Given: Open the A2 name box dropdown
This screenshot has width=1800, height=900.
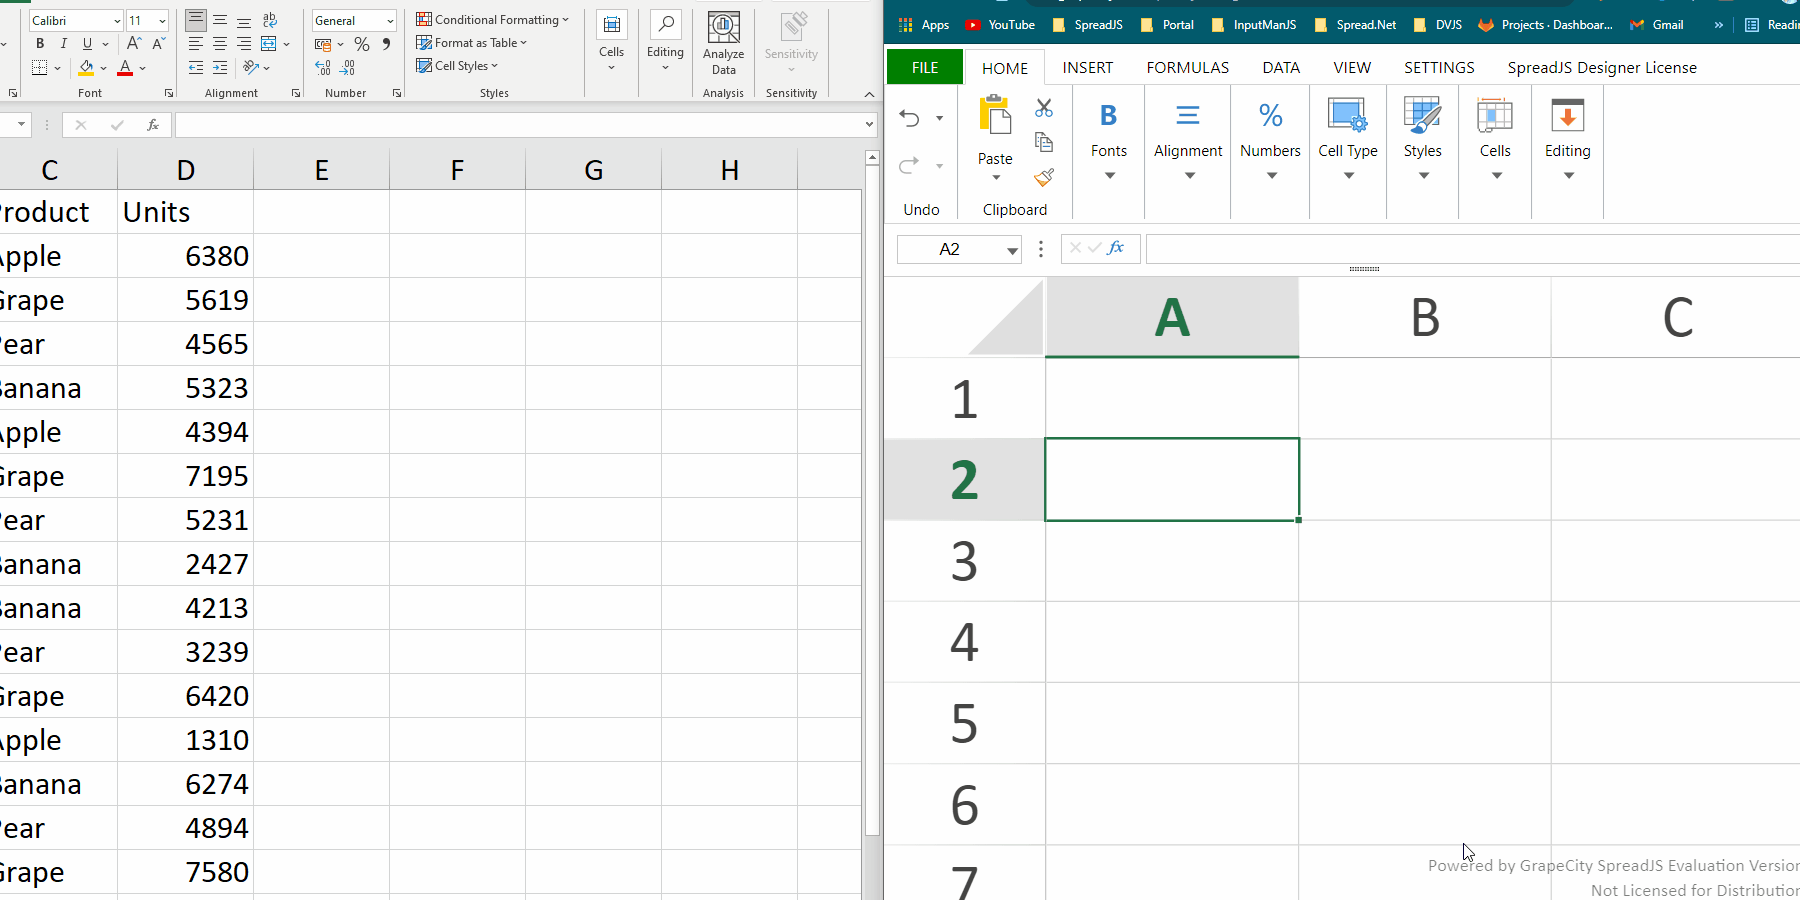Looking at the screenshot, I should [1012, 250].
